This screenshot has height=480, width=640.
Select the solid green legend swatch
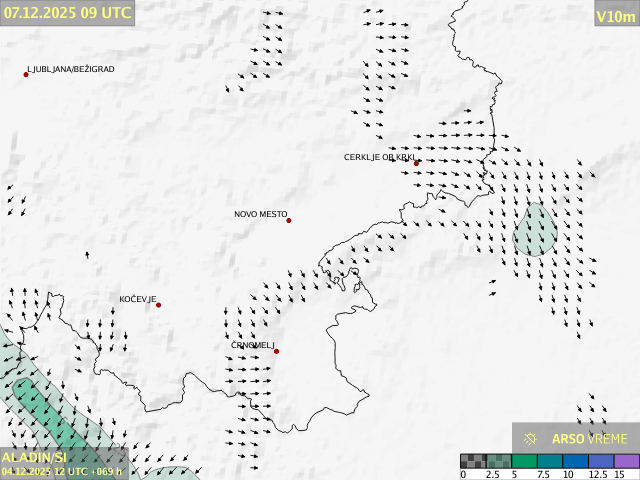[x=524, y=461]
